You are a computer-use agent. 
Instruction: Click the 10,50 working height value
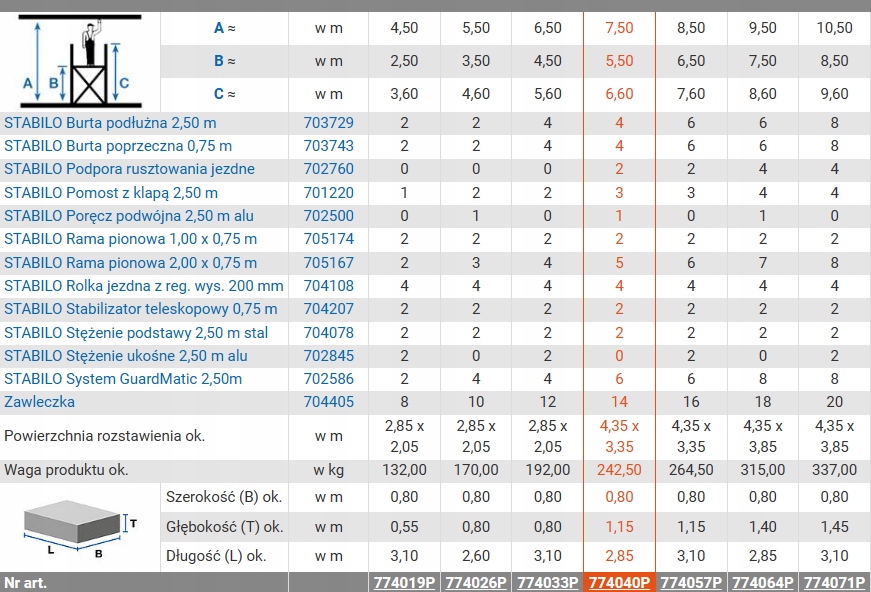834,28
